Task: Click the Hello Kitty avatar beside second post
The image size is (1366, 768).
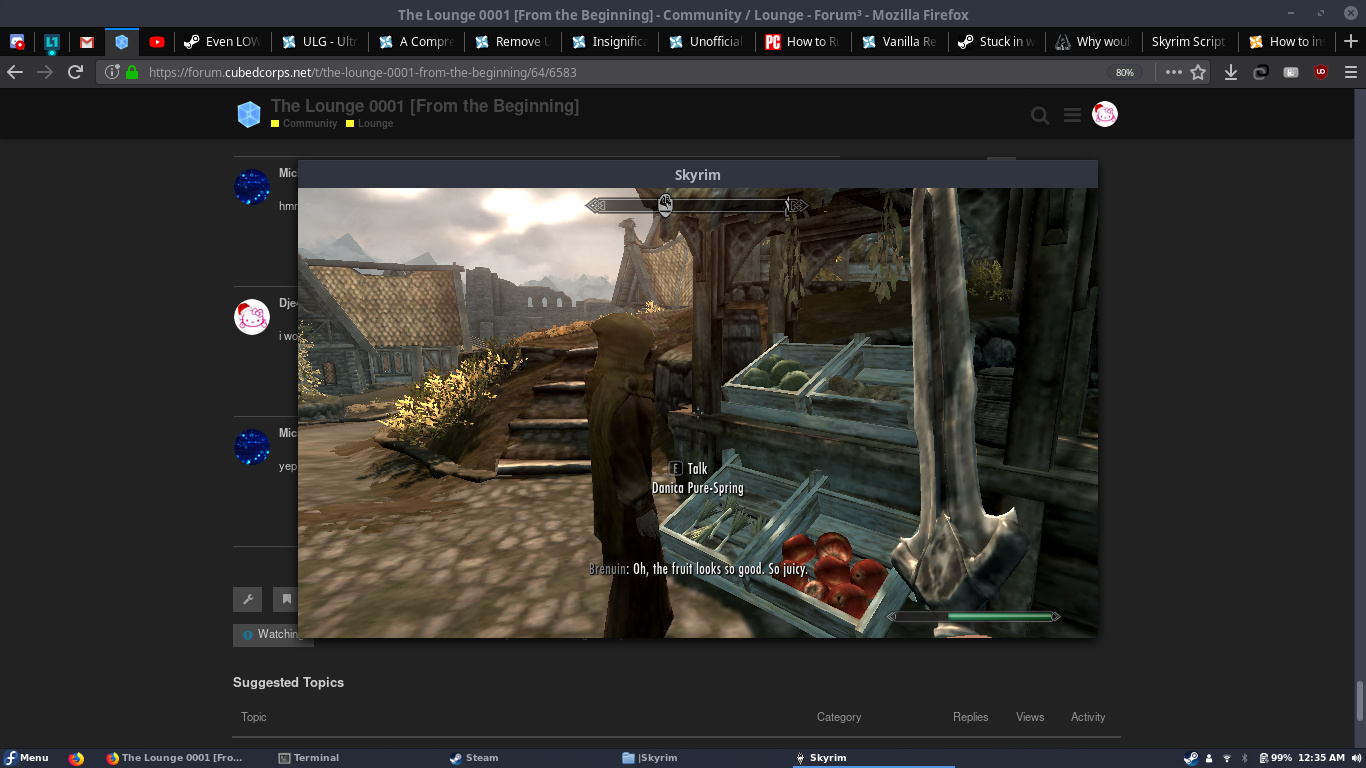Action: (252, 317)
